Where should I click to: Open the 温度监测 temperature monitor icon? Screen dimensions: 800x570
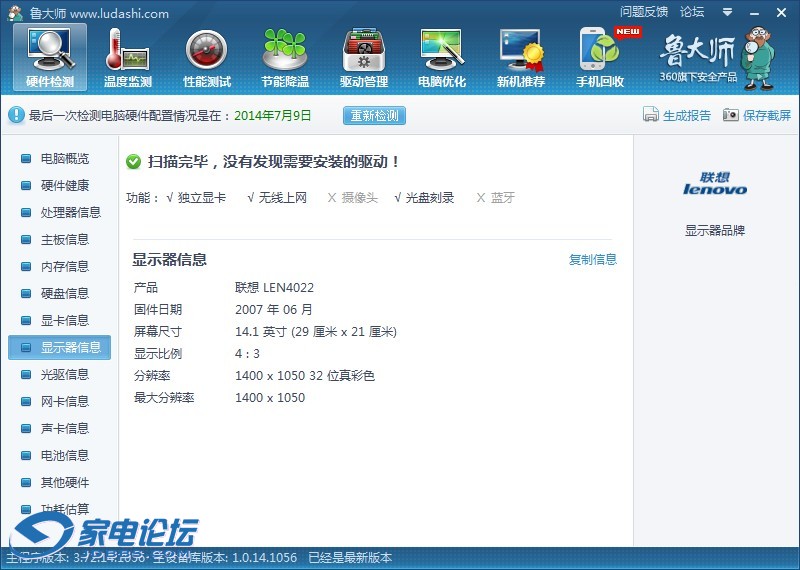point(128,56)
